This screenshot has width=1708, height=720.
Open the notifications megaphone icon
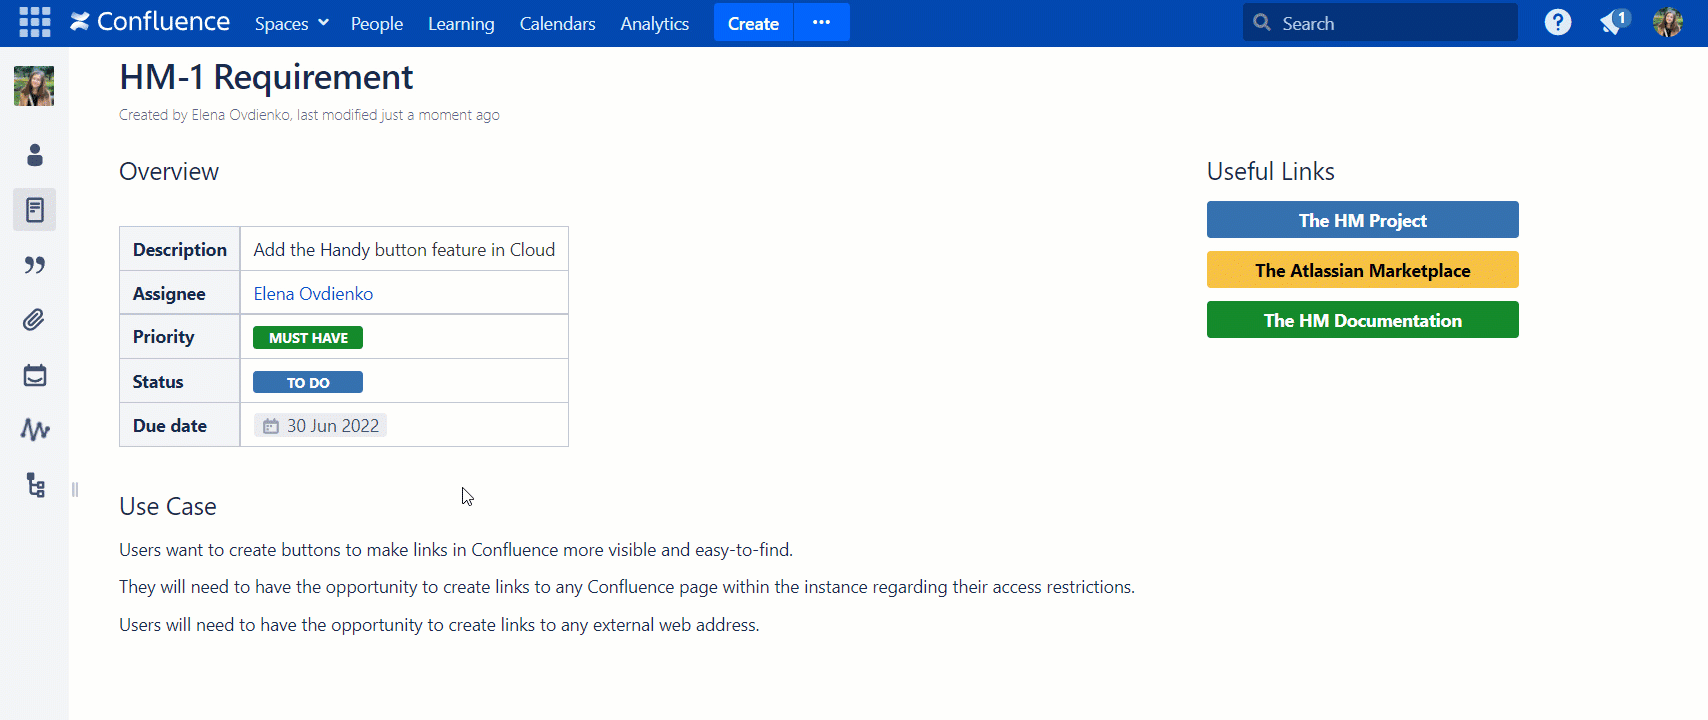point(1613,22)
